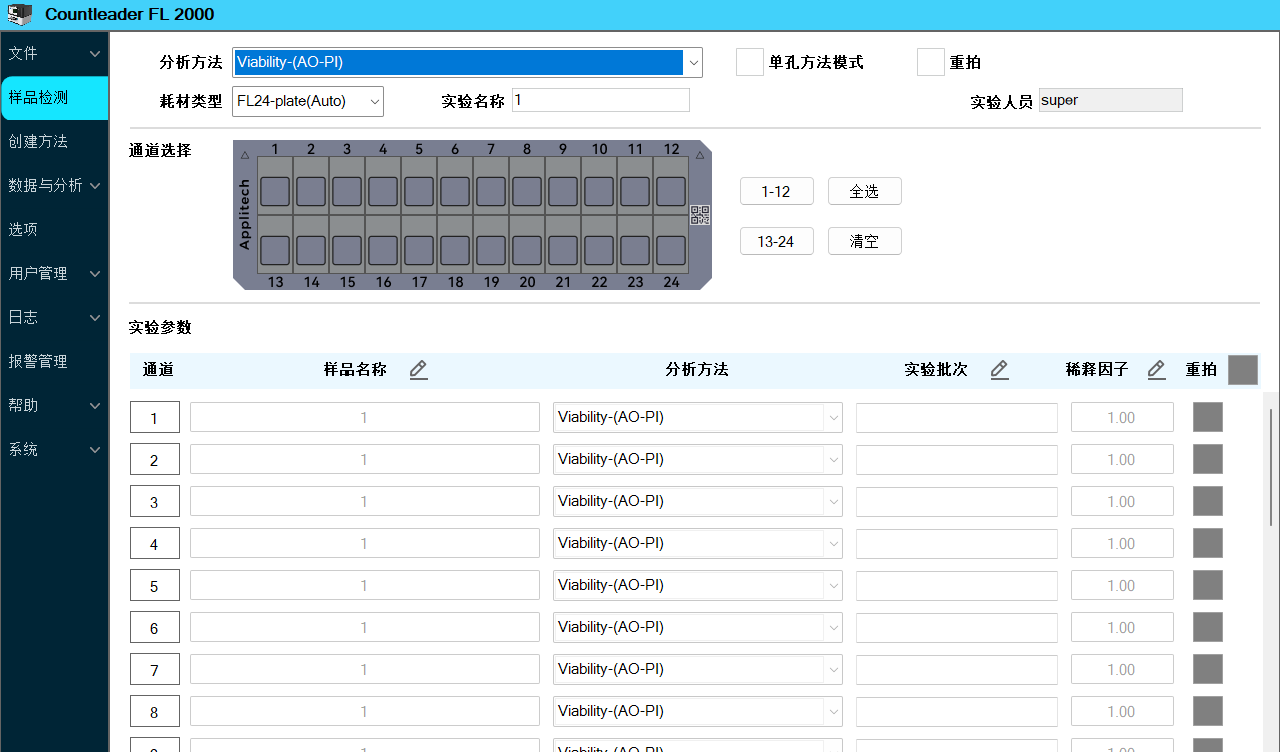
Task: Click the 实验名称 input field
Action: point(601,100)
